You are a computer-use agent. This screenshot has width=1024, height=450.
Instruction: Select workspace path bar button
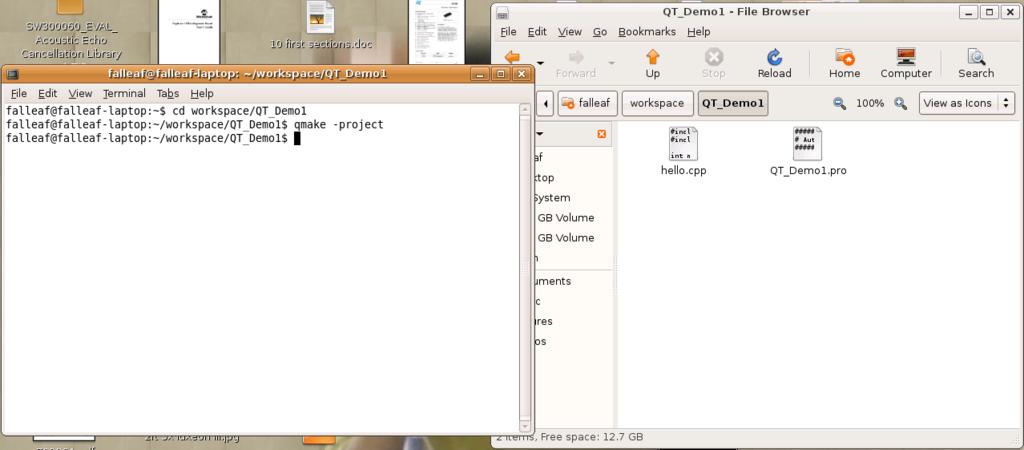click(x=657, y=103)
